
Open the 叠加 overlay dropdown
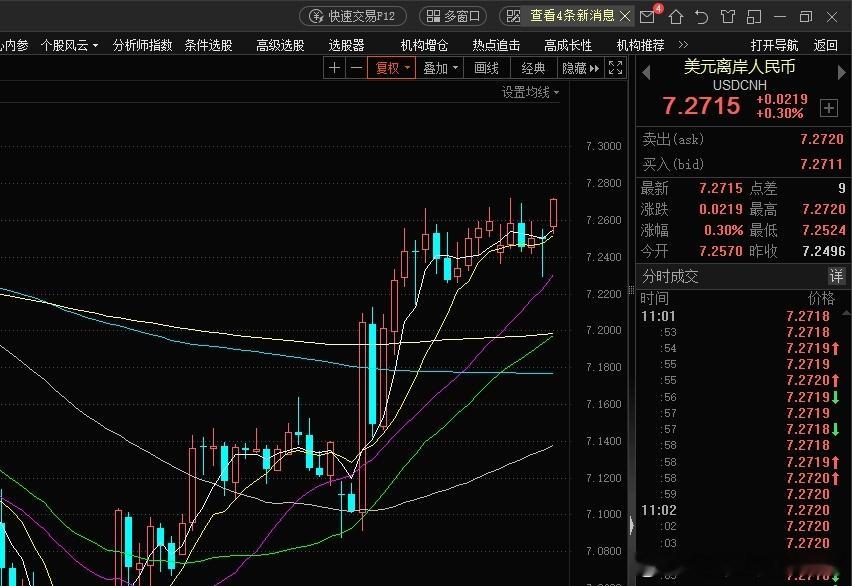click(440, 68)
